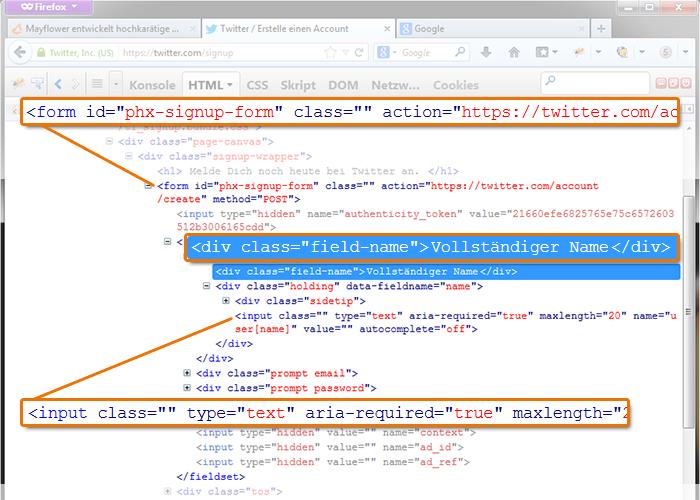Viewport: 700px width, 500px height.
Task: Switch to the Mayflower entwickelt hochkarätige tab
Action: [x=104, y=29]
